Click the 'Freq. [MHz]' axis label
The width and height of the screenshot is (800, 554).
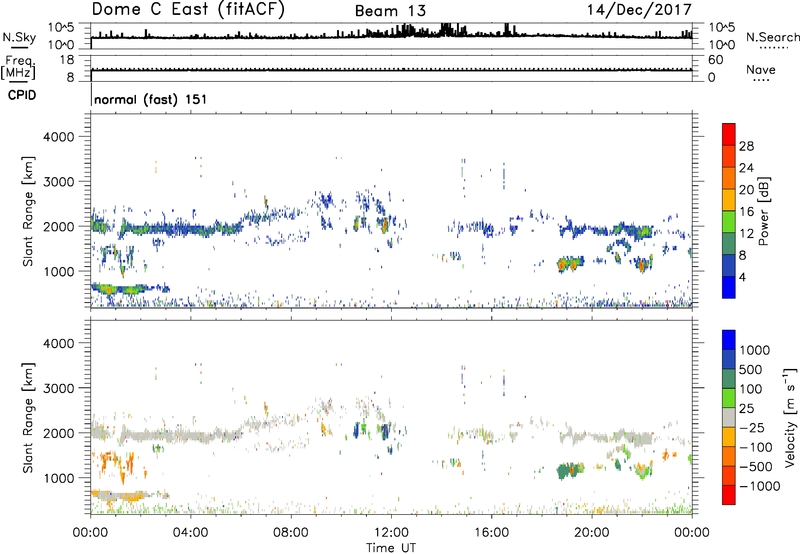19,67
